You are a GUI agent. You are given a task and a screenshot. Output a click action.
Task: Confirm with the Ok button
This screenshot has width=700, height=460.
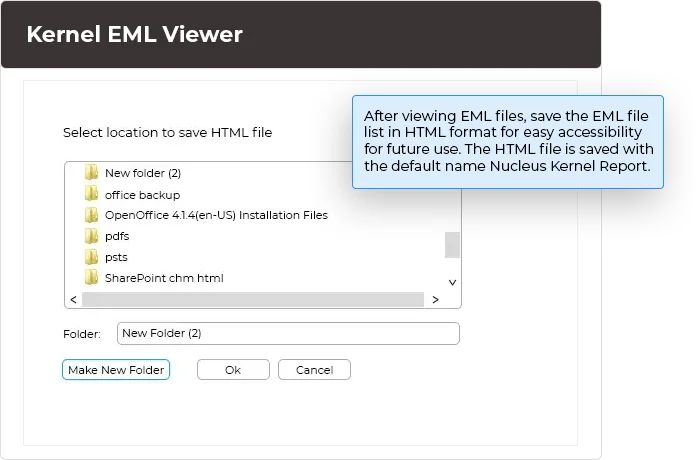[233, 370]
